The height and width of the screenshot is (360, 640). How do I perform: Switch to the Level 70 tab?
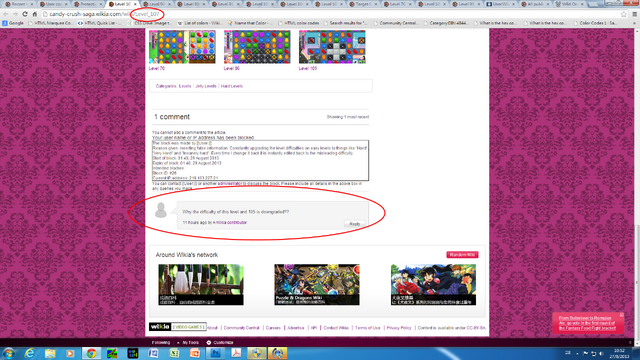point(397,4)
